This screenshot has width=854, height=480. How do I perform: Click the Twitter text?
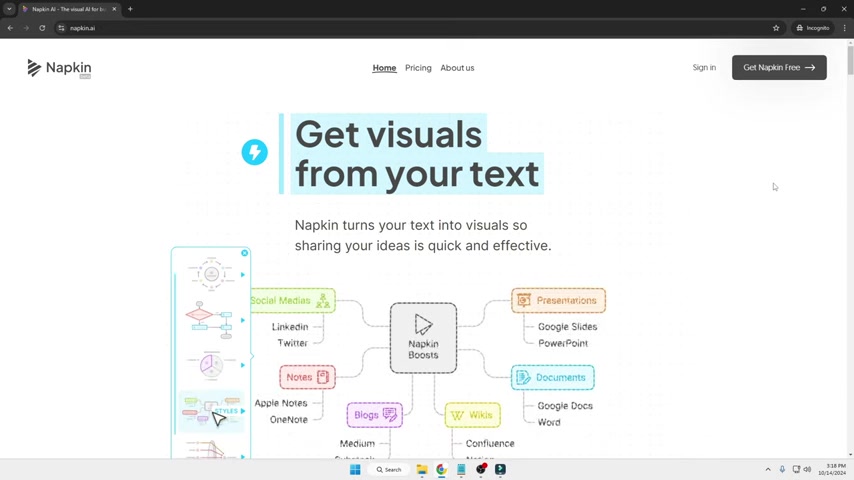click(292, 343)
